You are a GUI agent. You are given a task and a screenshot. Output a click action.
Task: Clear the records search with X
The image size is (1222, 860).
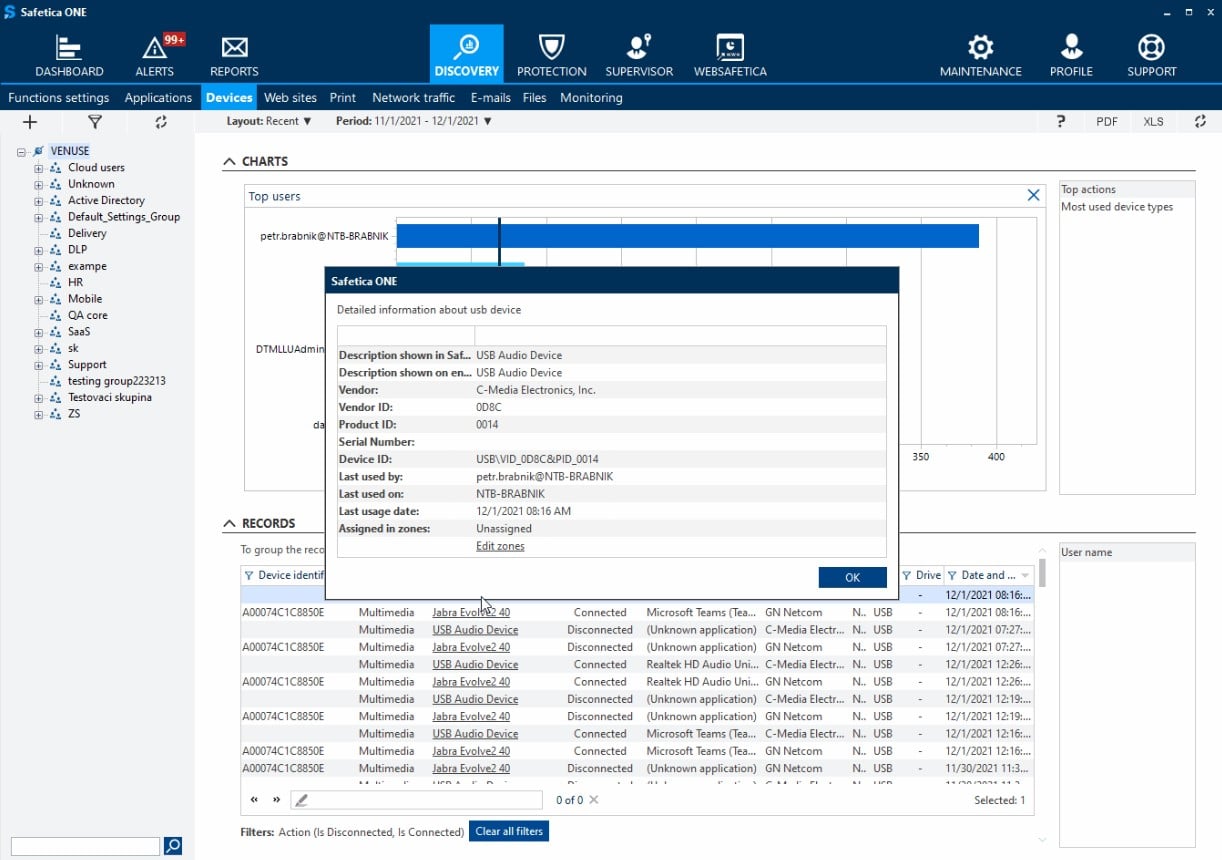pos(594,800)
